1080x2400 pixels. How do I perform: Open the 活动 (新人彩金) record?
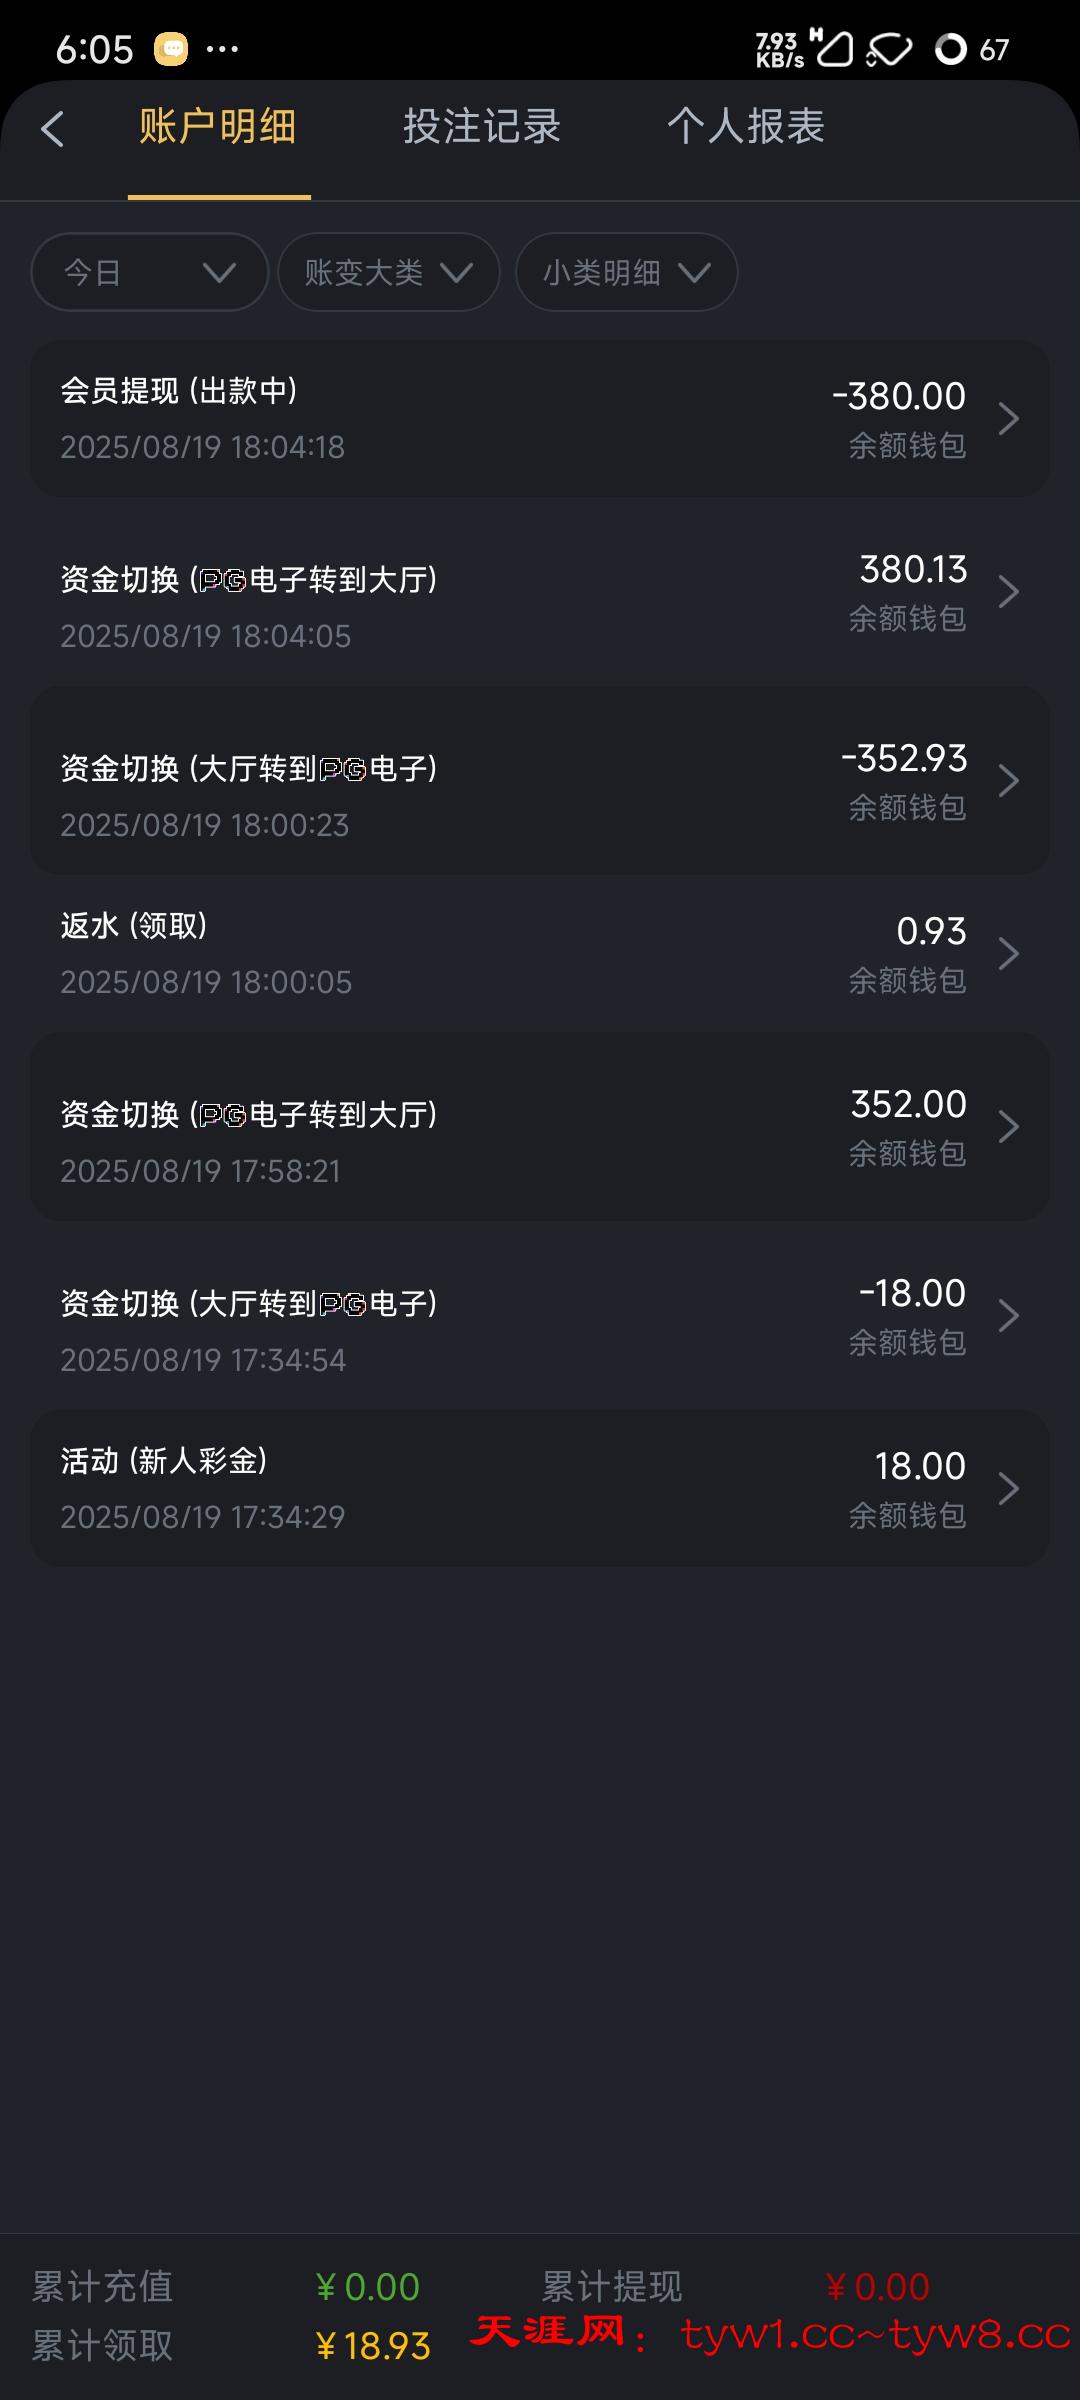(400, 1489)
